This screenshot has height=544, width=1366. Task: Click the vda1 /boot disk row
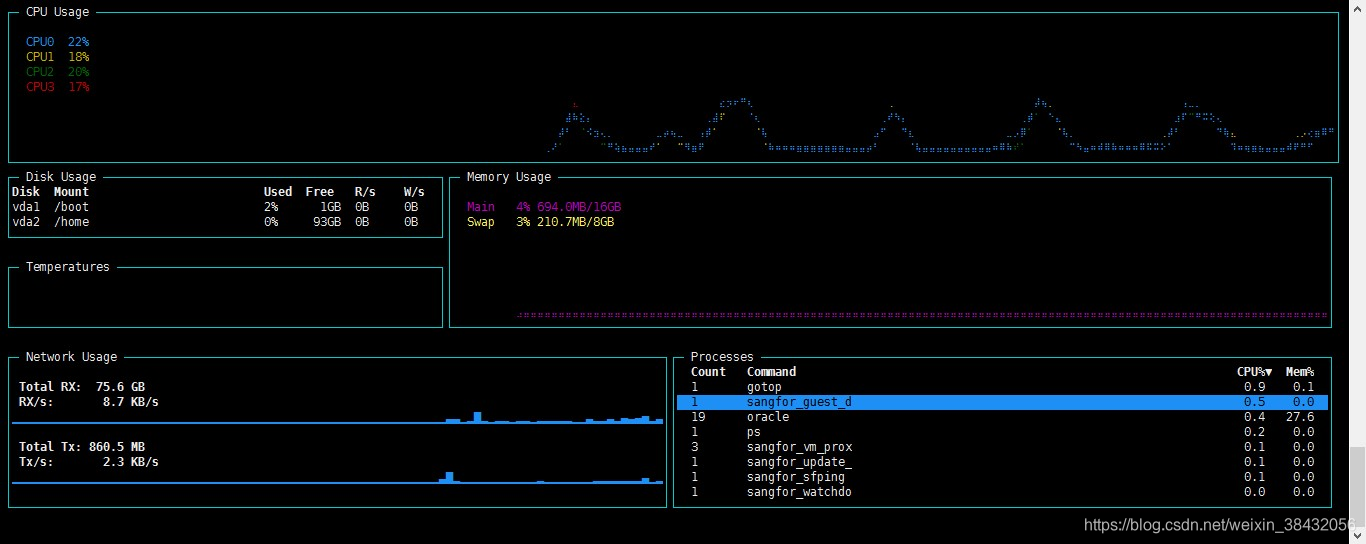click(218, 207)
